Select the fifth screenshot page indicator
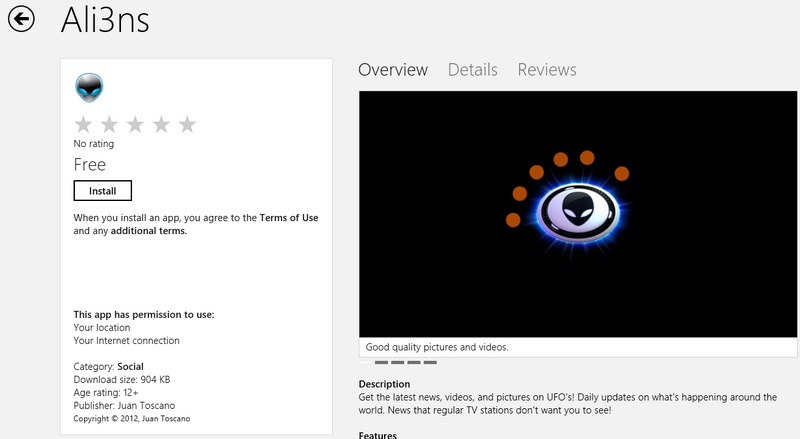Image resolution: width=800 pixels, height=439 pixels. click(x=430, y=362)
